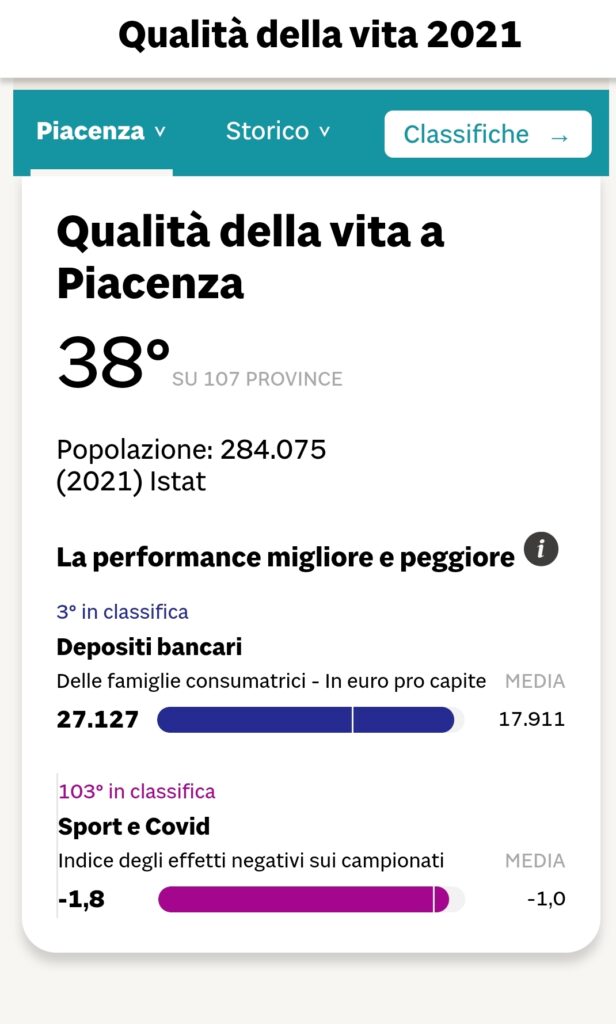The image size is (616, 1024).
Task: Click the "103° in classifica" label
Action: point(137,792)
